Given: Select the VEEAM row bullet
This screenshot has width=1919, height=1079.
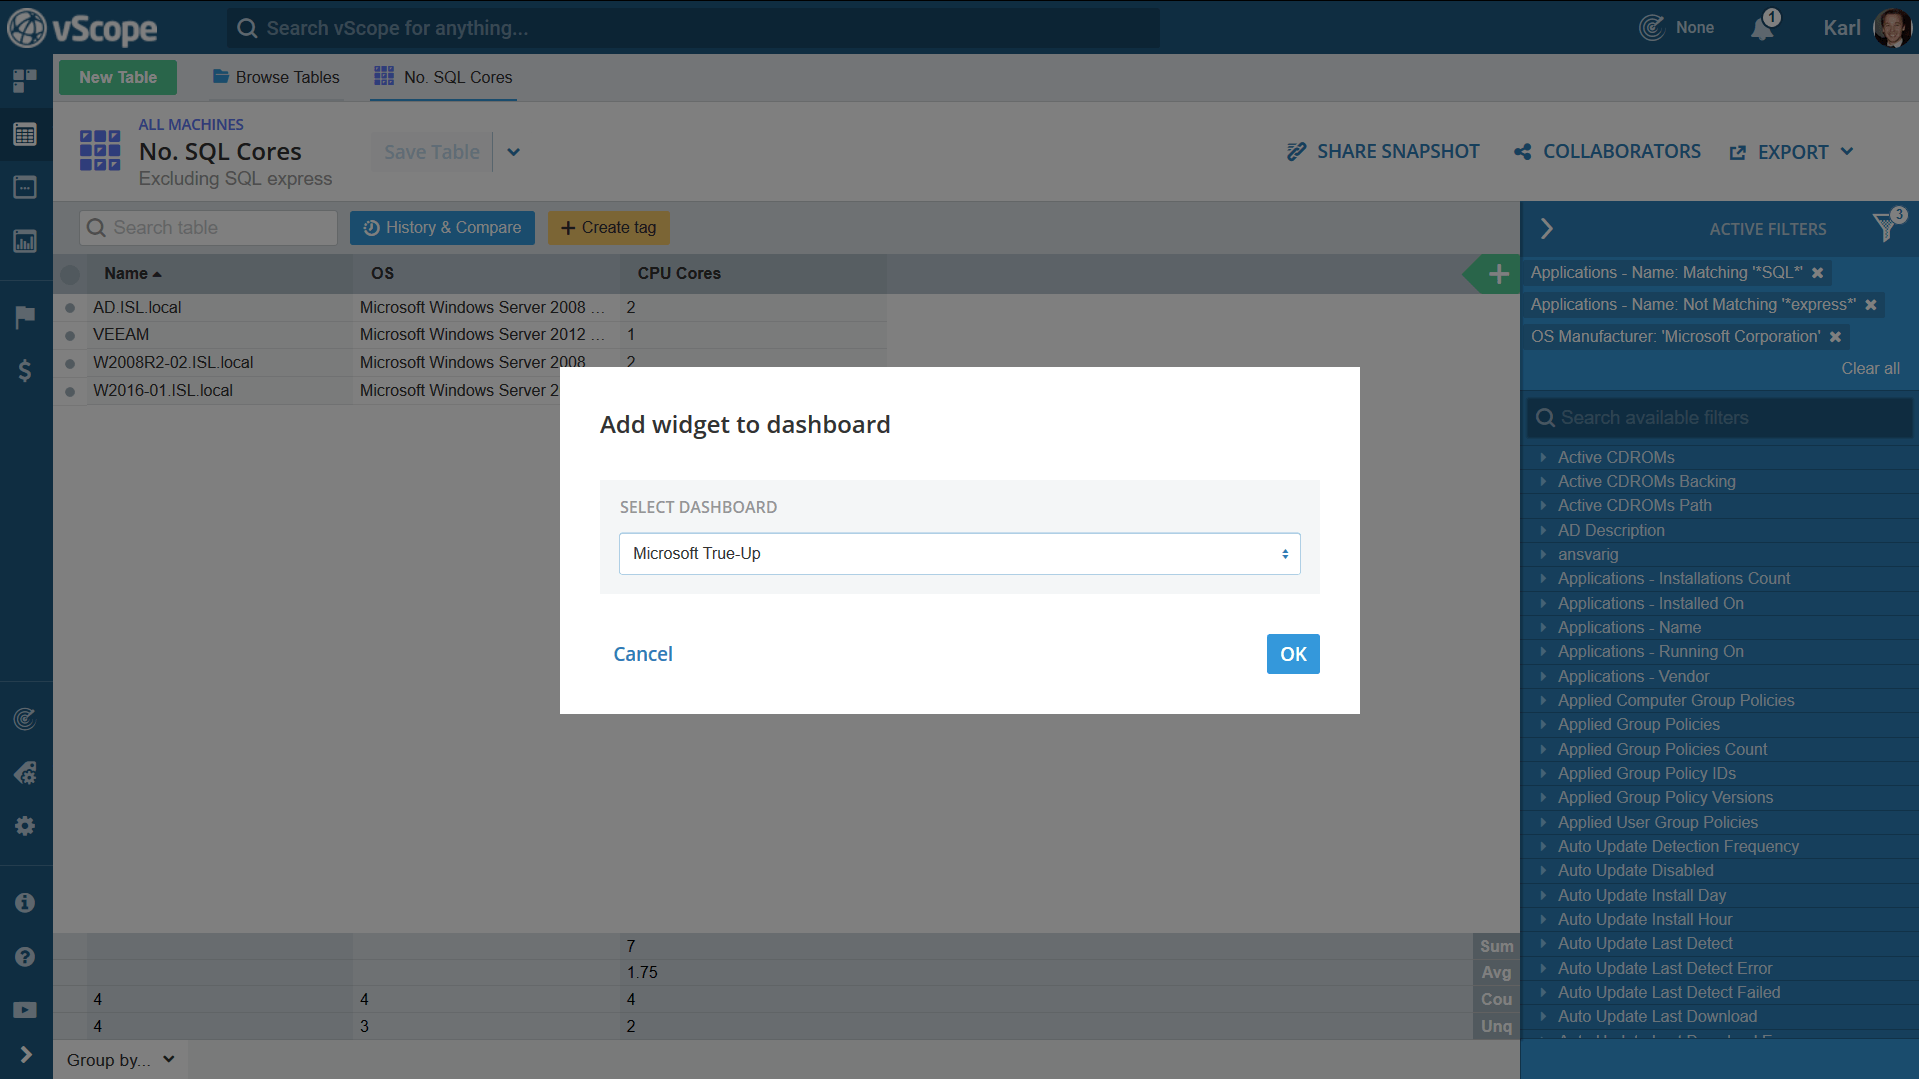Looking at the screenshot, I should coord(70,335).
